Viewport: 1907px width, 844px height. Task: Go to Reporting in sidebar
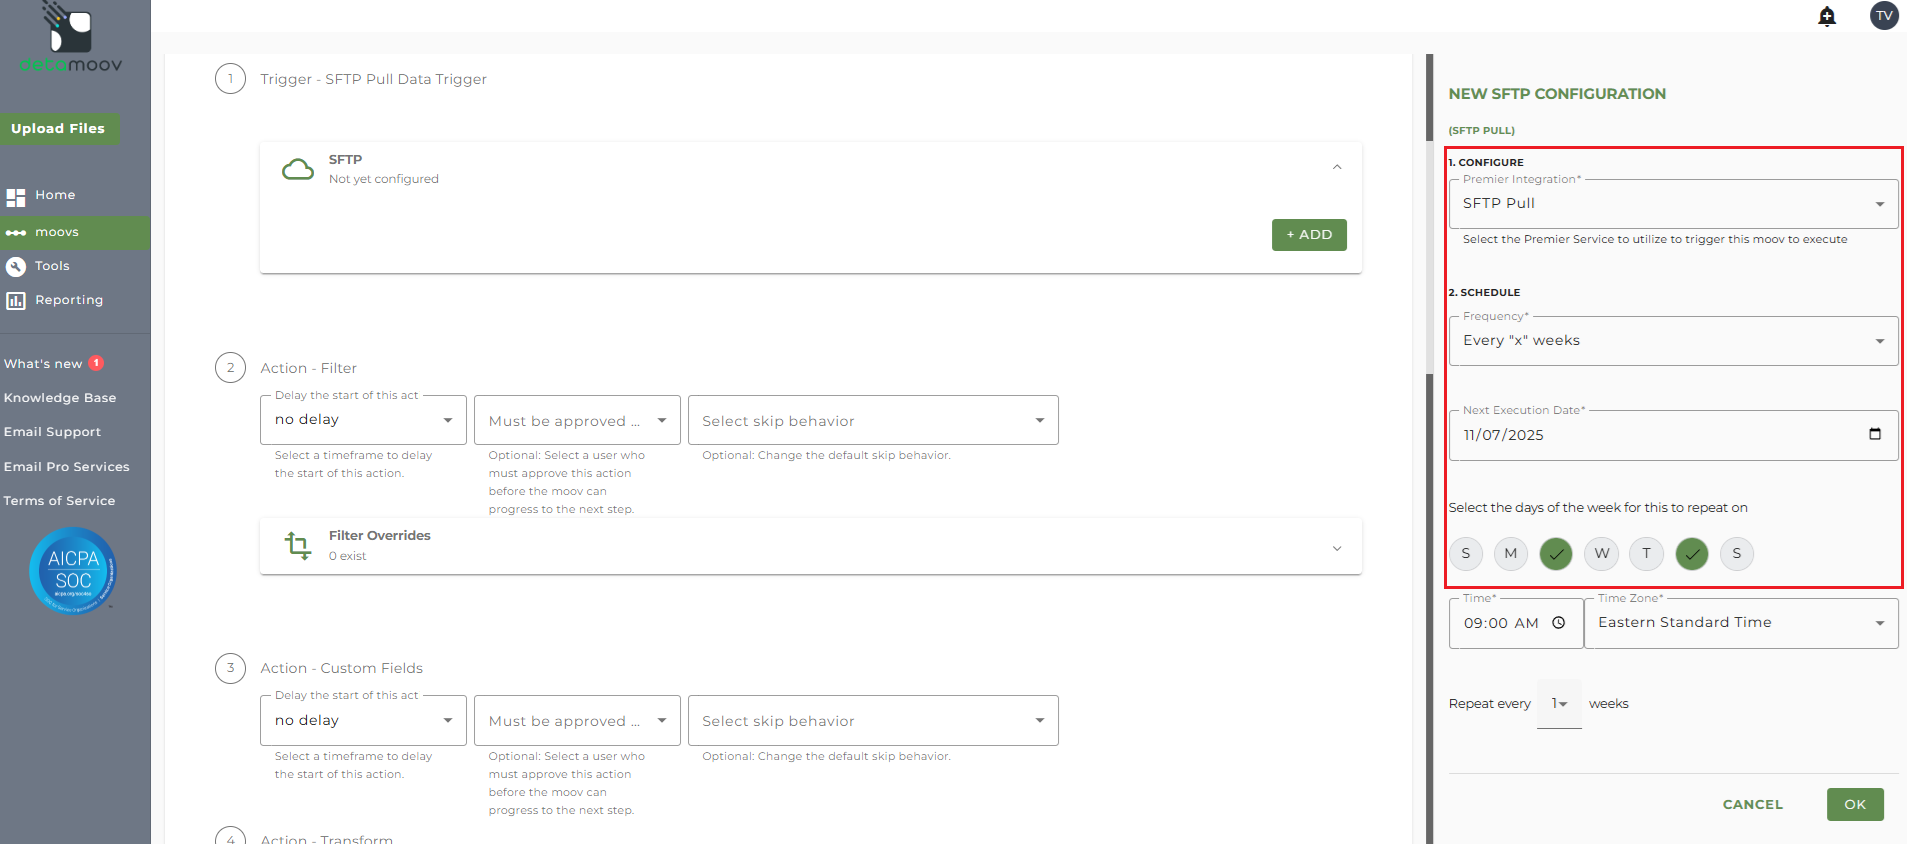68,300
